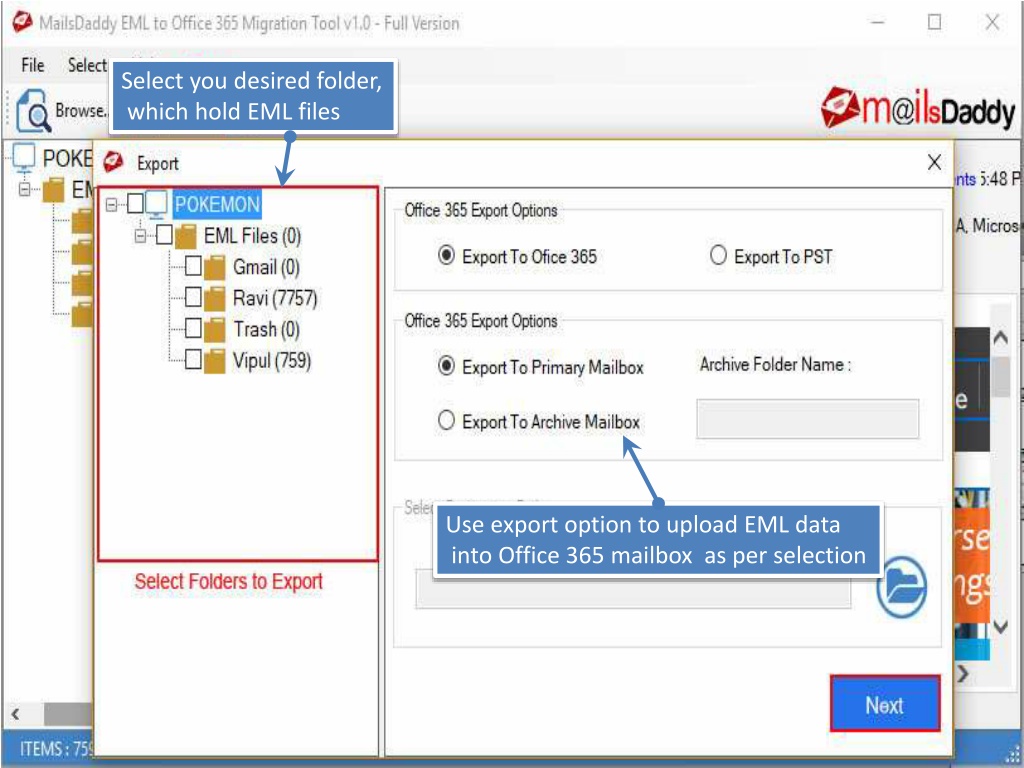The image size is (1024, 768).
Task: Select the Trash (0) tree label
Action: coord(266,329)
